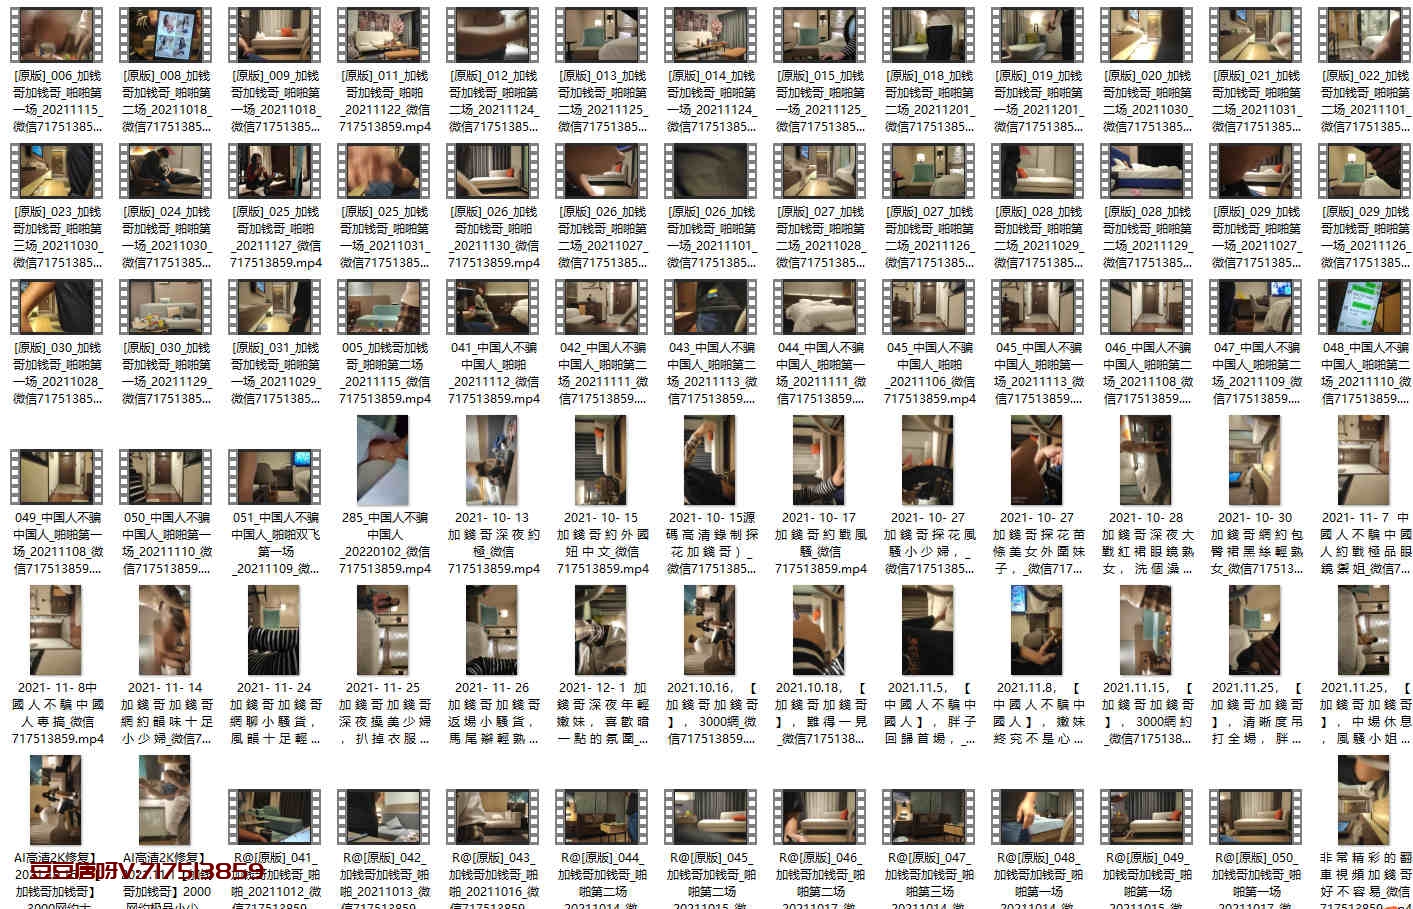The height and width of the screenshot is (909, 1413).
Task: Select the file named 2021.11.15
Action: [x=1148, y=631]
